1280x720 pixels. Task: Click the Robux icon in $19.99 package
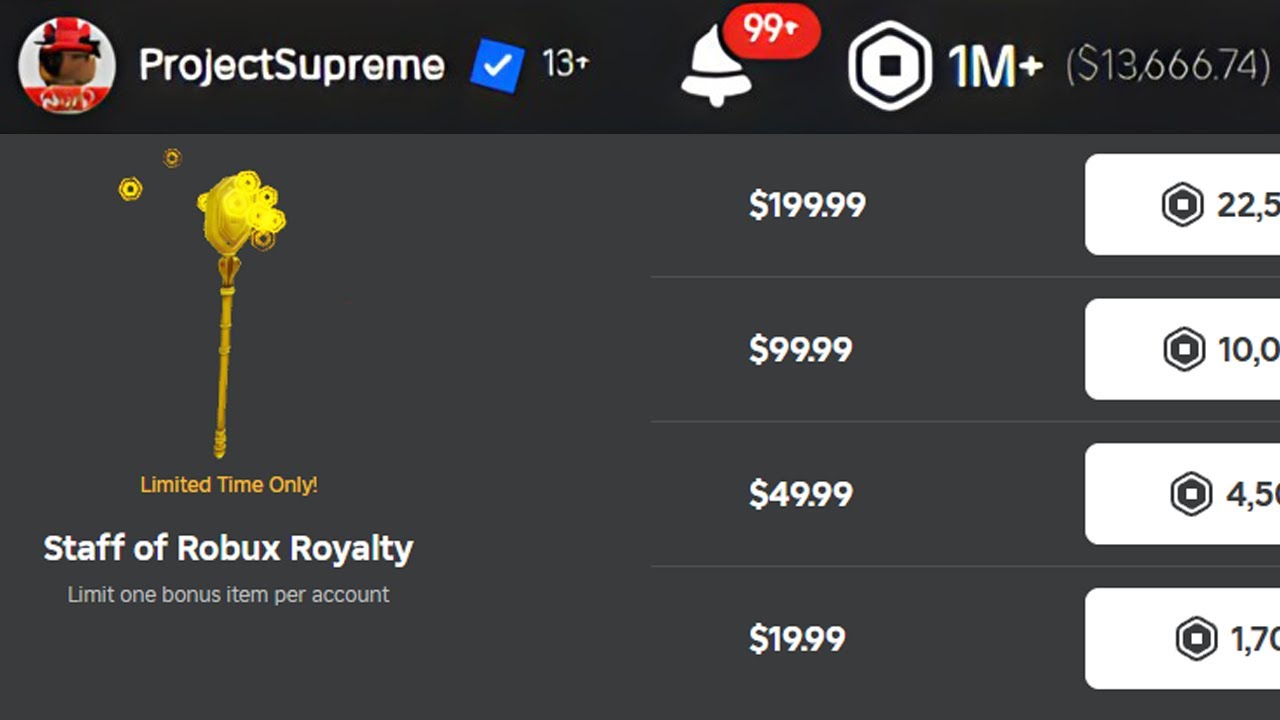coord(1196,639)
